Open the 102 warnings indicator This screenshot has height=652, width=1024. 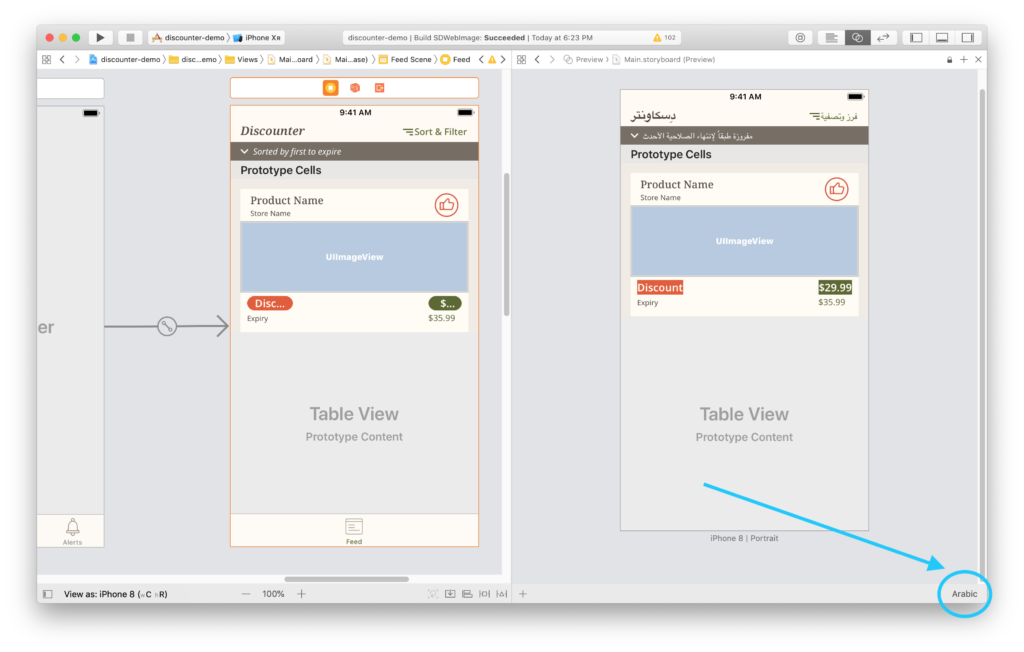664,37
